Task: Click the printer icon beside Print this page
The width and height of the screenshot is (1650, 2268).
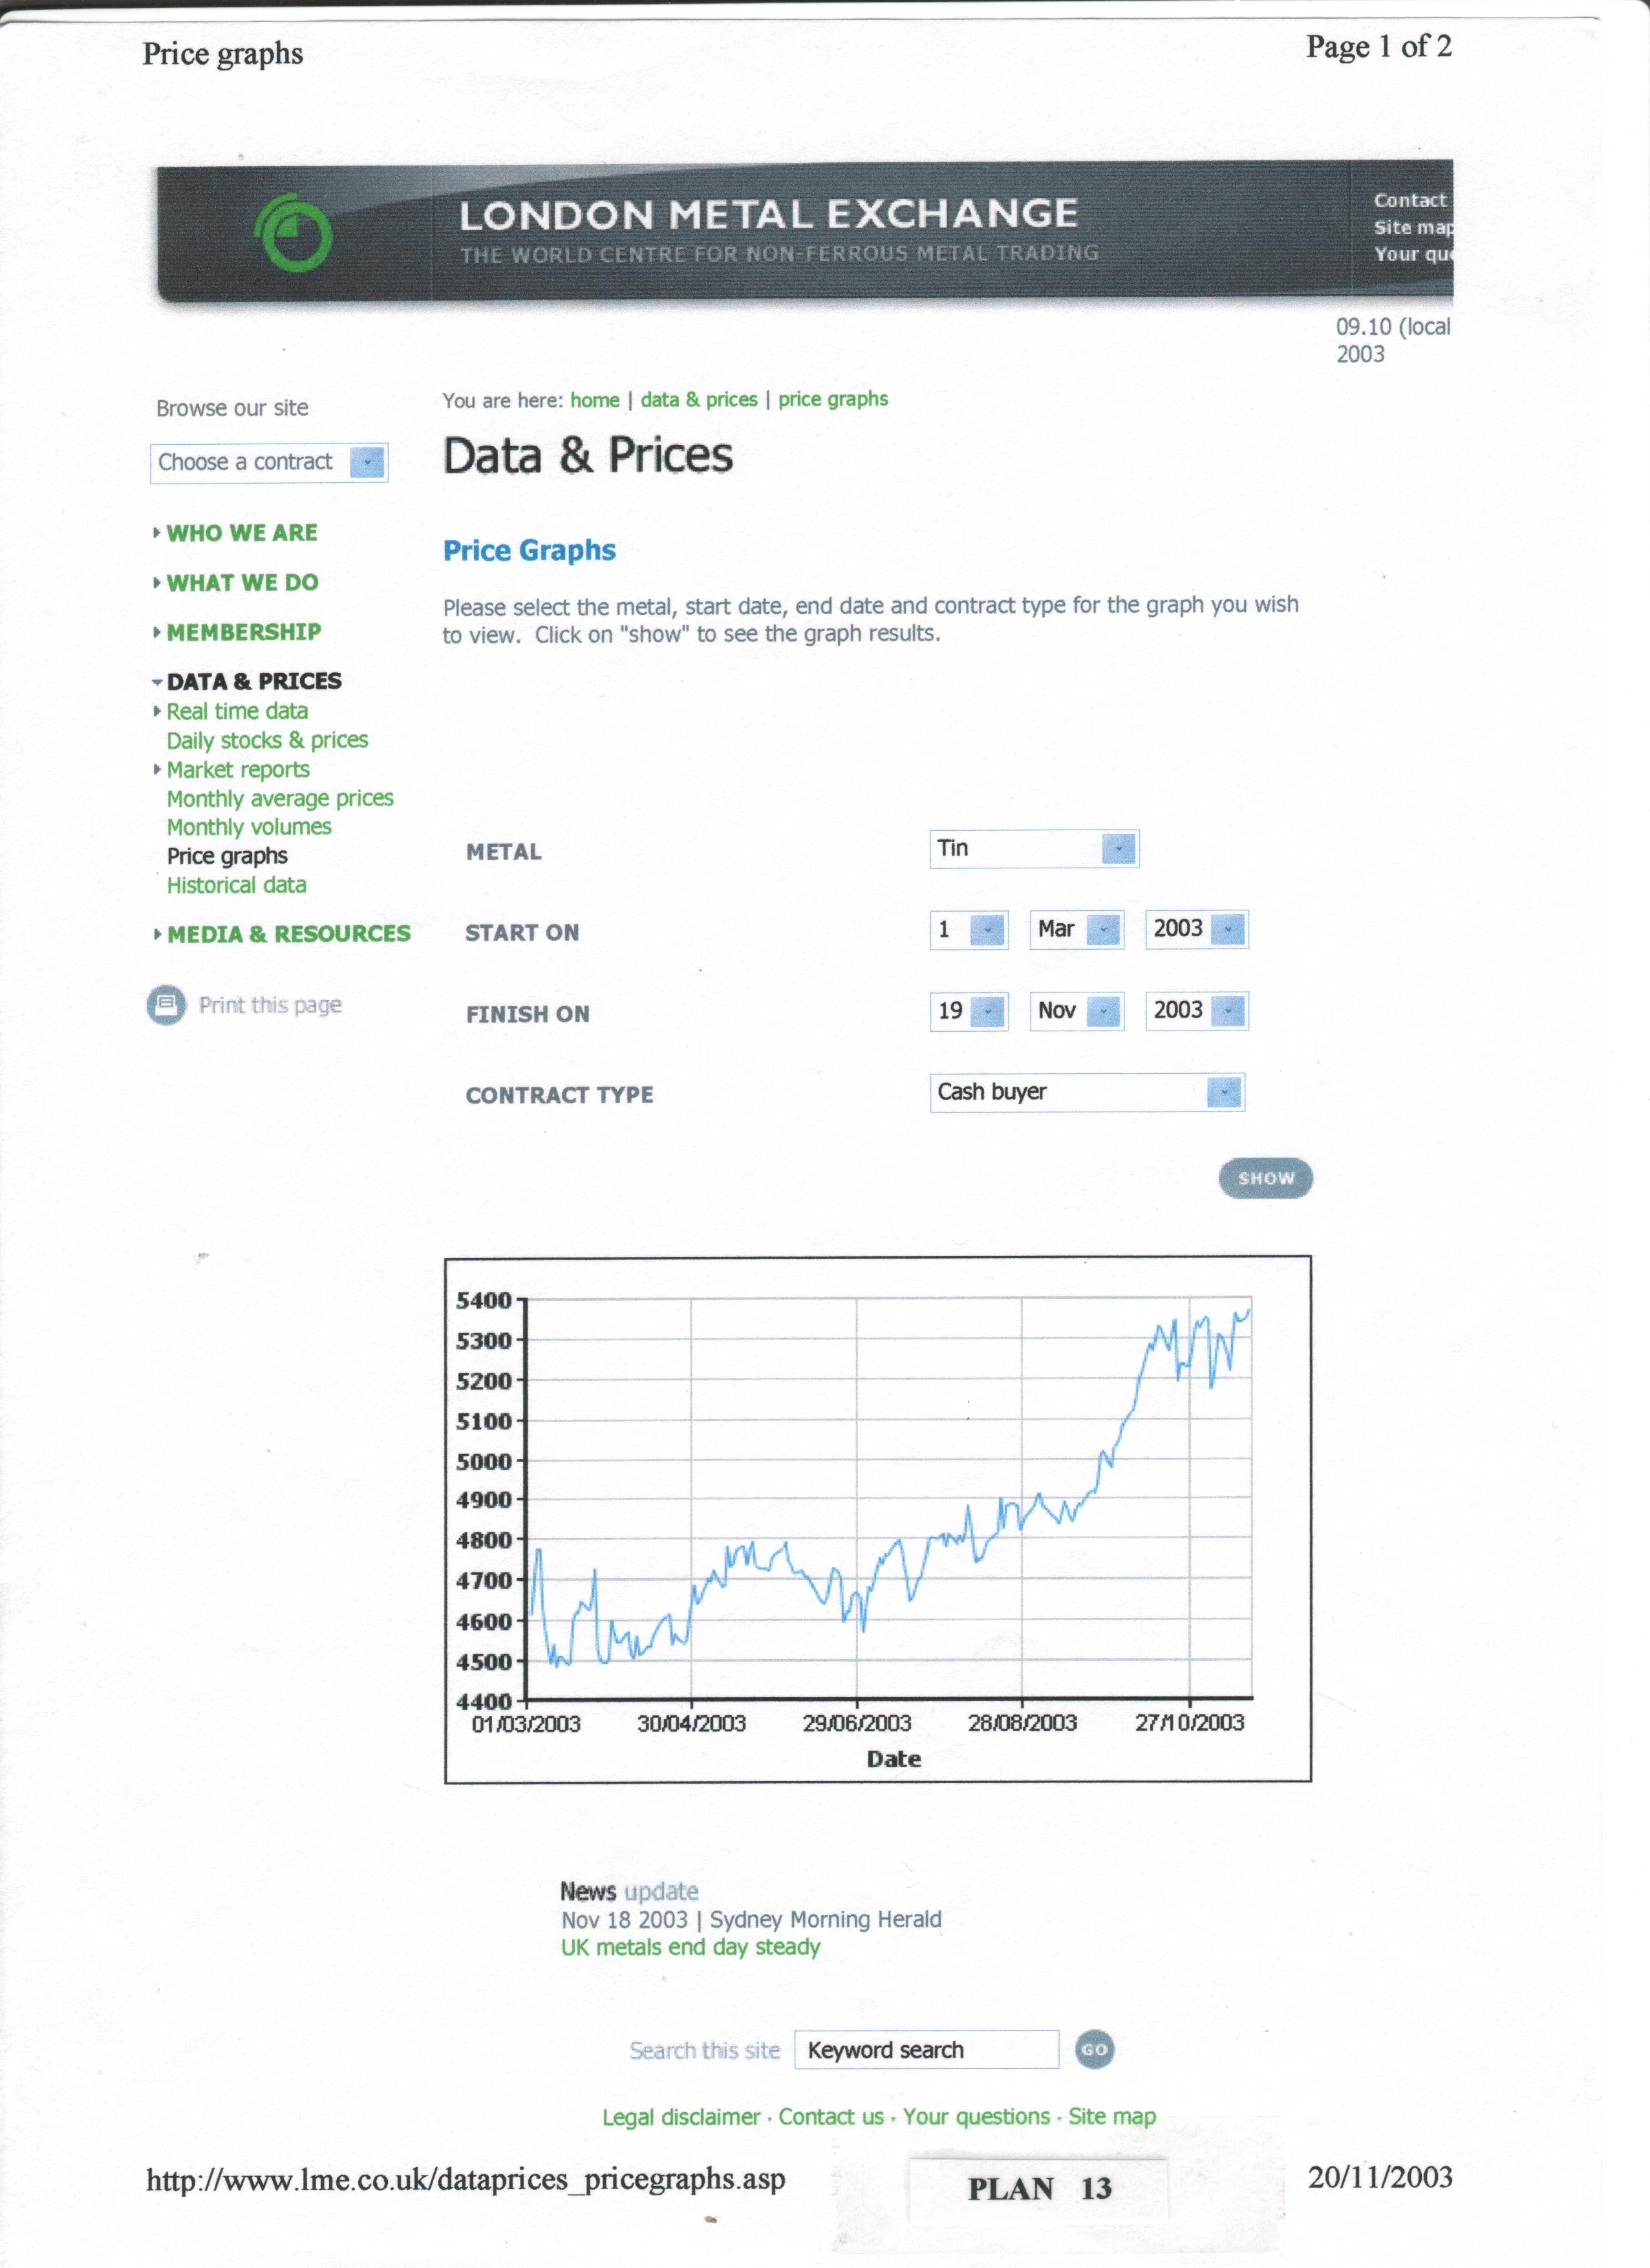Action: tap(166, 1004)
